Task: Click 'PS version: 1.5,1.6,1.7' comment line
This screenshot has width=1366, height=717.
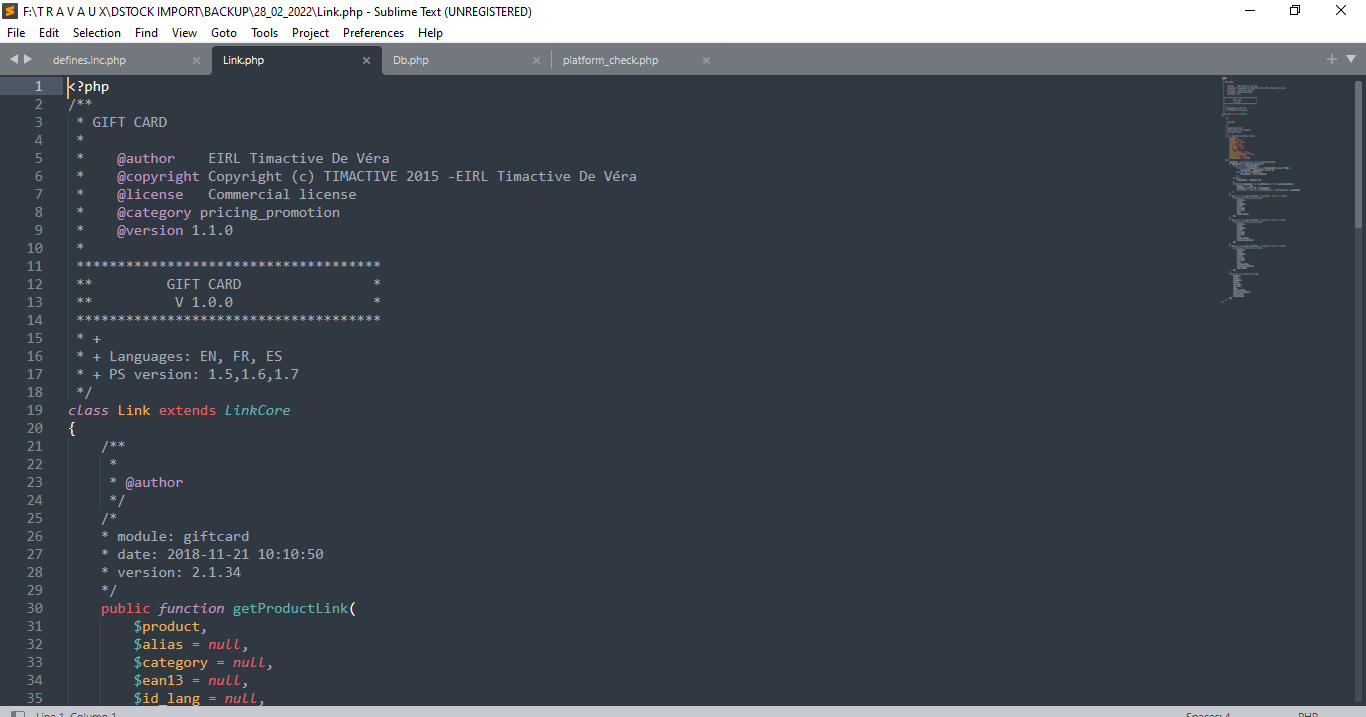Action: point(204,374)
